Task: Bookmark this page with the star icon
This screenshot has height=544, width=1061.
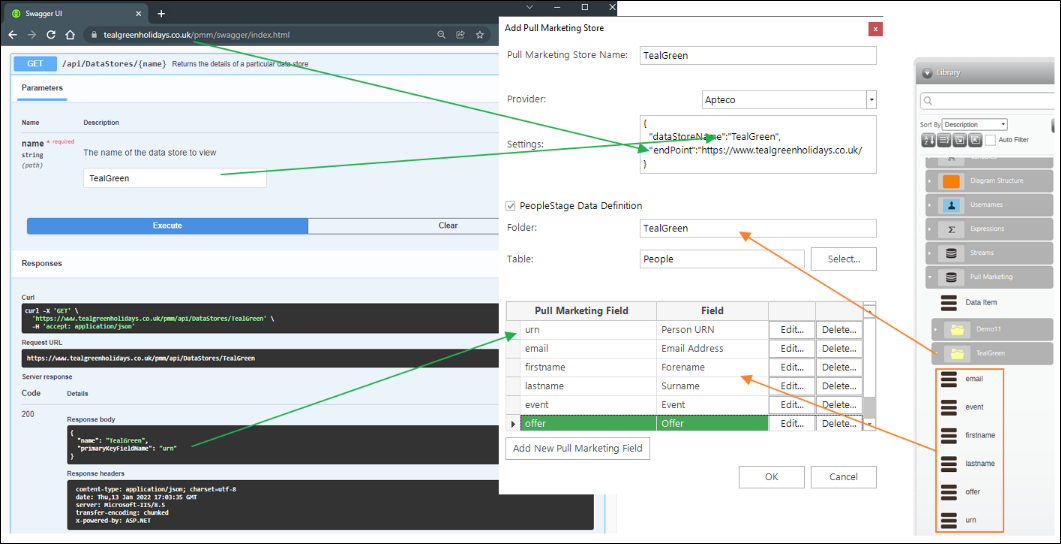Action: click(x=480, y=35)
